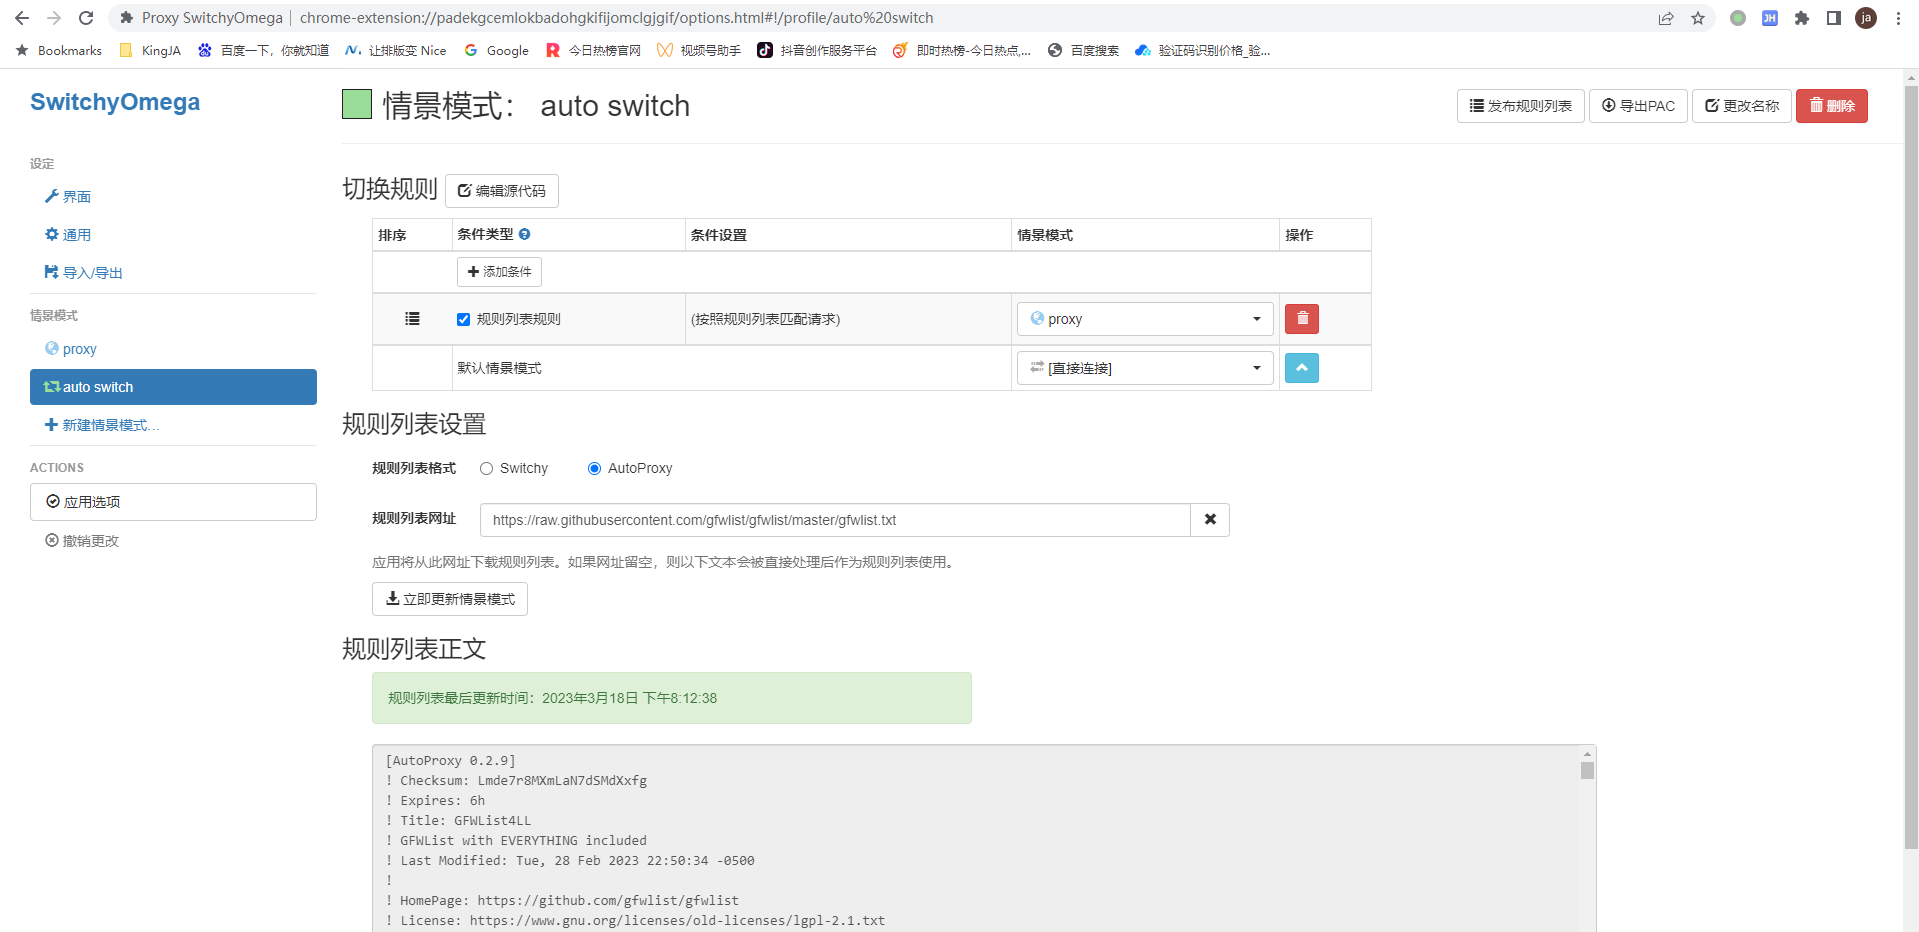Click the rule list URL input field
The width and height of the screenshot is (1919, 932).
(835, 520)
